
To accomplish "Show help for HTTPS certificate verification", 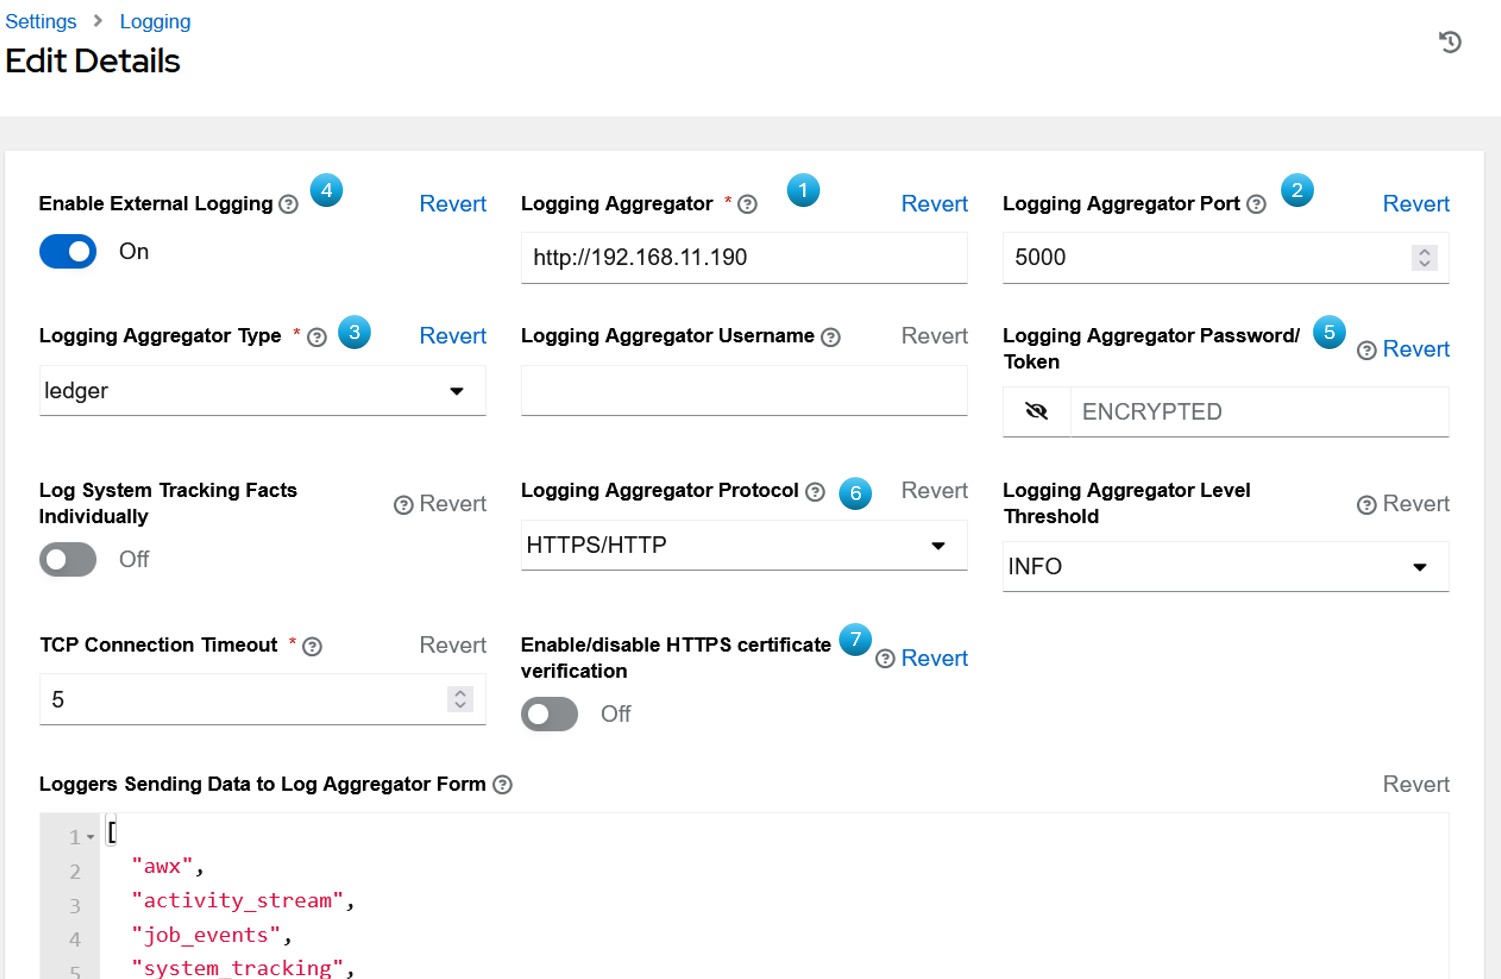I will click(x=885, y=659).
